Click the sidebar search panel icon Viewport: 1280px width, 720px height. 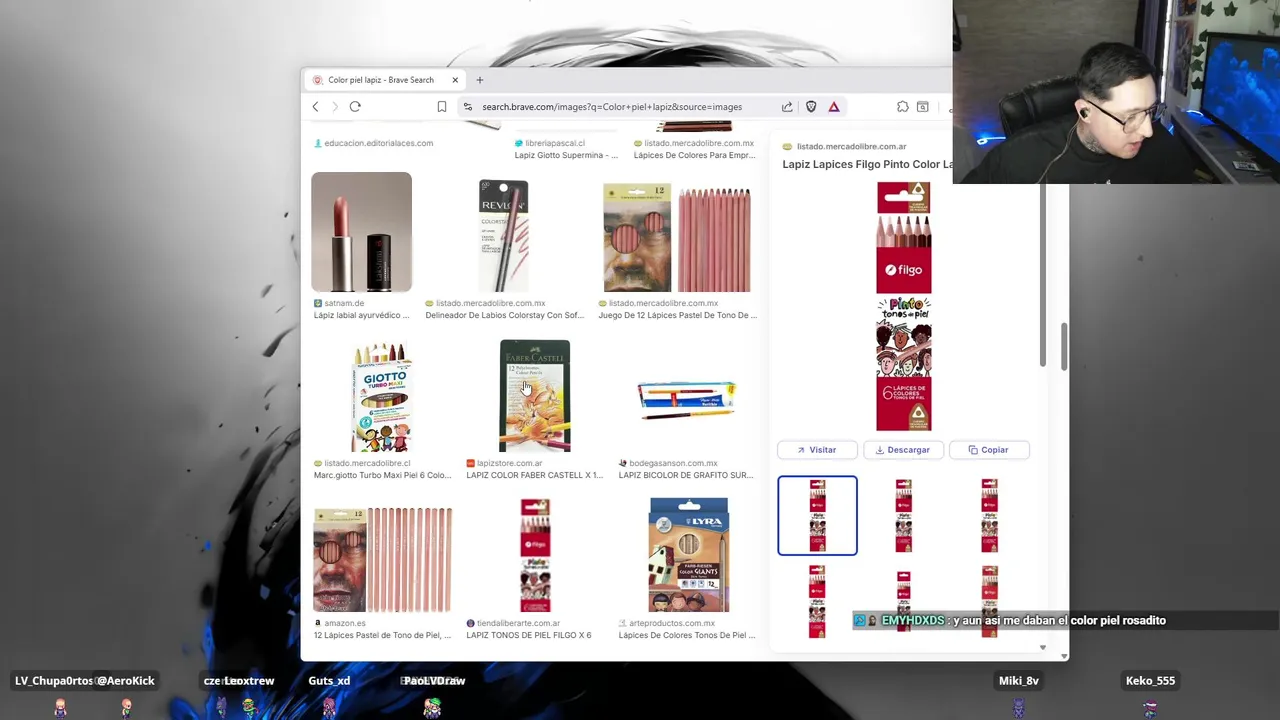pyautogui.click(x=923, y=107)
